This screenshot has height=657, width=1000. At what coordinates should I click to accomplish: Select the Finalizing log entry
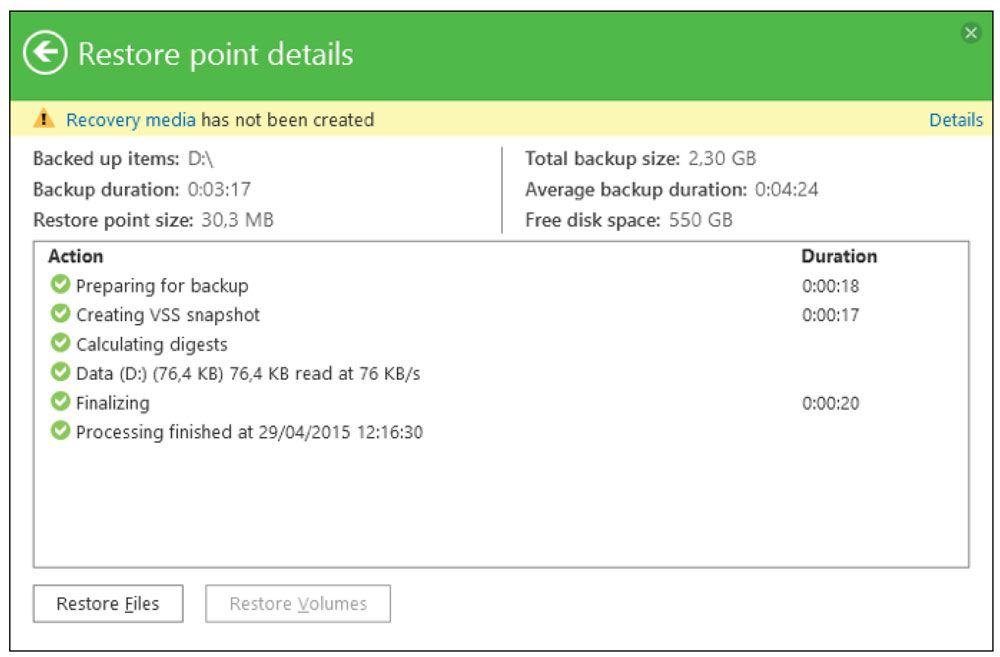113,403
